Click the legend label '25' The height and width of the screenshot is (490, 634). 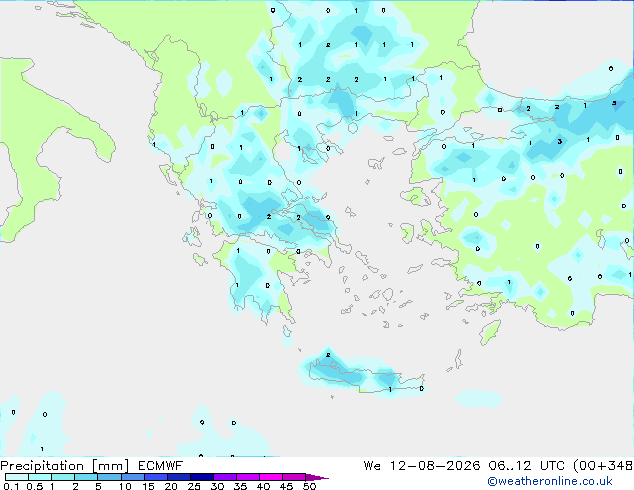pos(194,486)
